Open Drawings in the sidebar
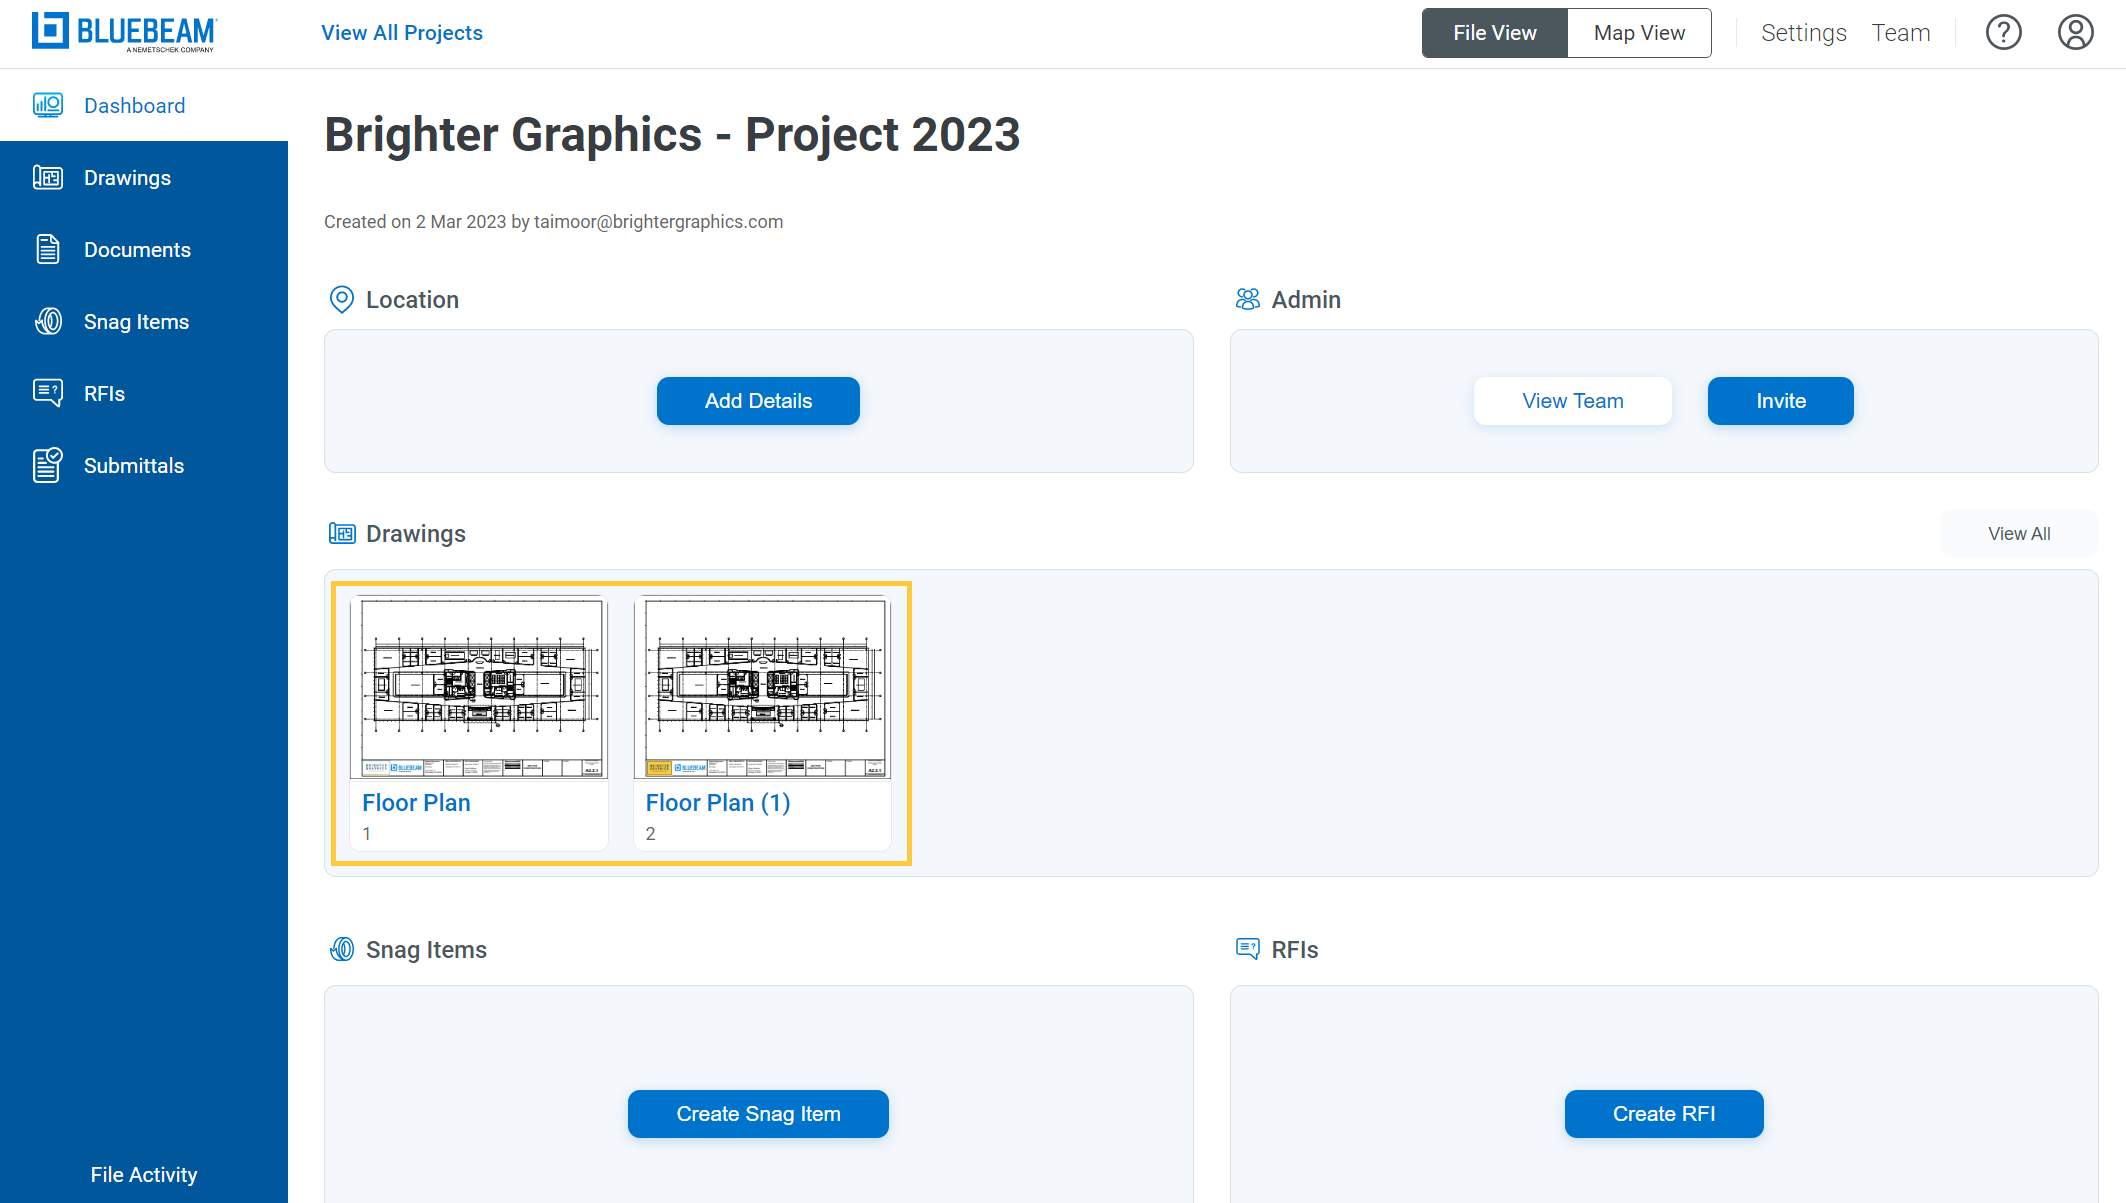The image size is (2126, 1203). 144,177
